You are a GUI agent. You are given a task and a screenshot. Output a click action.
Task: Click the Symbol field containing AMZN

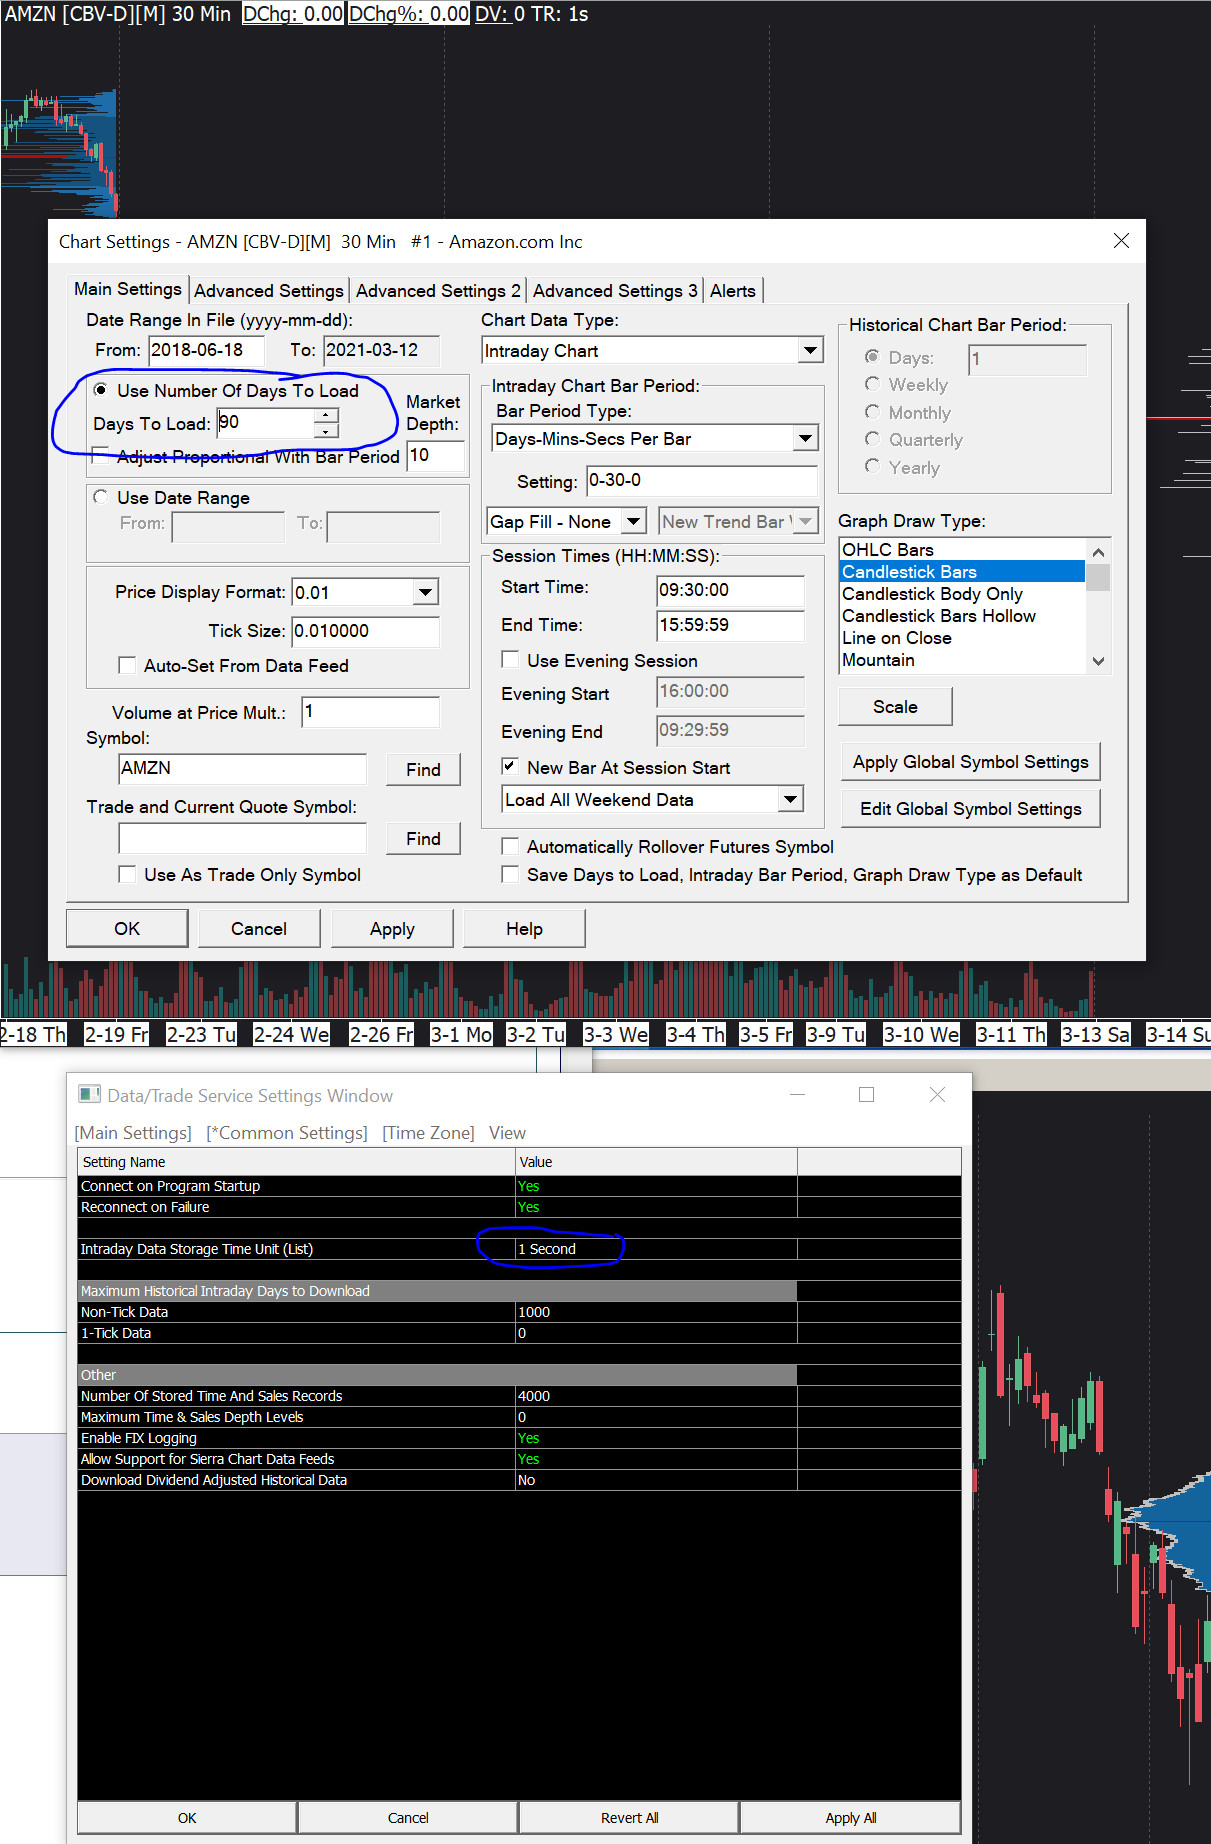click(x=242, y=768)
